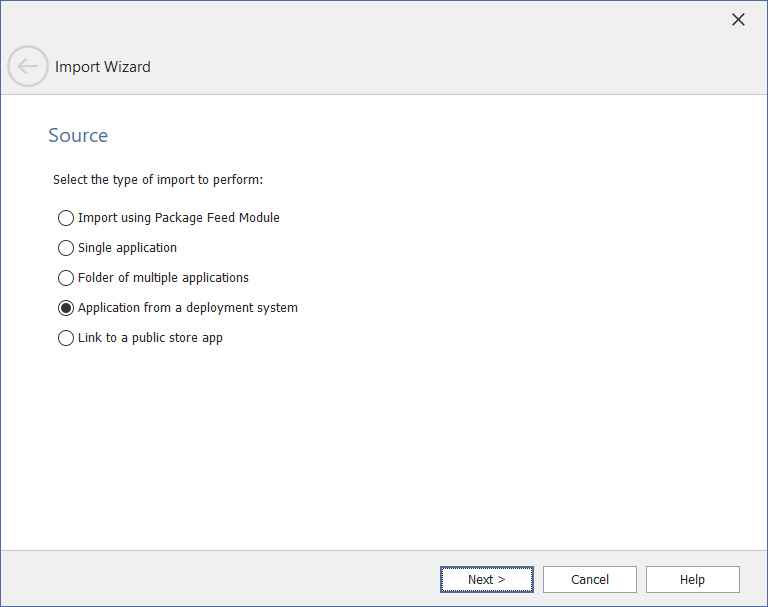Screen dimensions: 768x607
Task: Click the 'Select the type of import' instruction text
Action: pyautogui.click(x=157, y=180)
